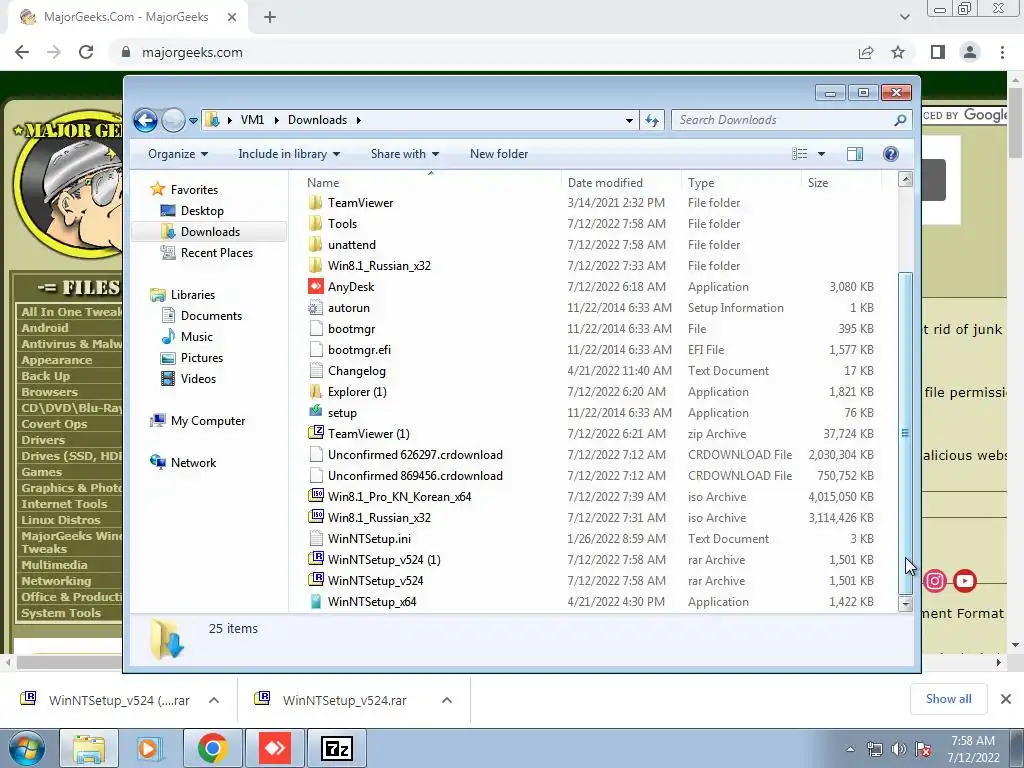
Task: Open the Include in library menu
Action: 289,154
